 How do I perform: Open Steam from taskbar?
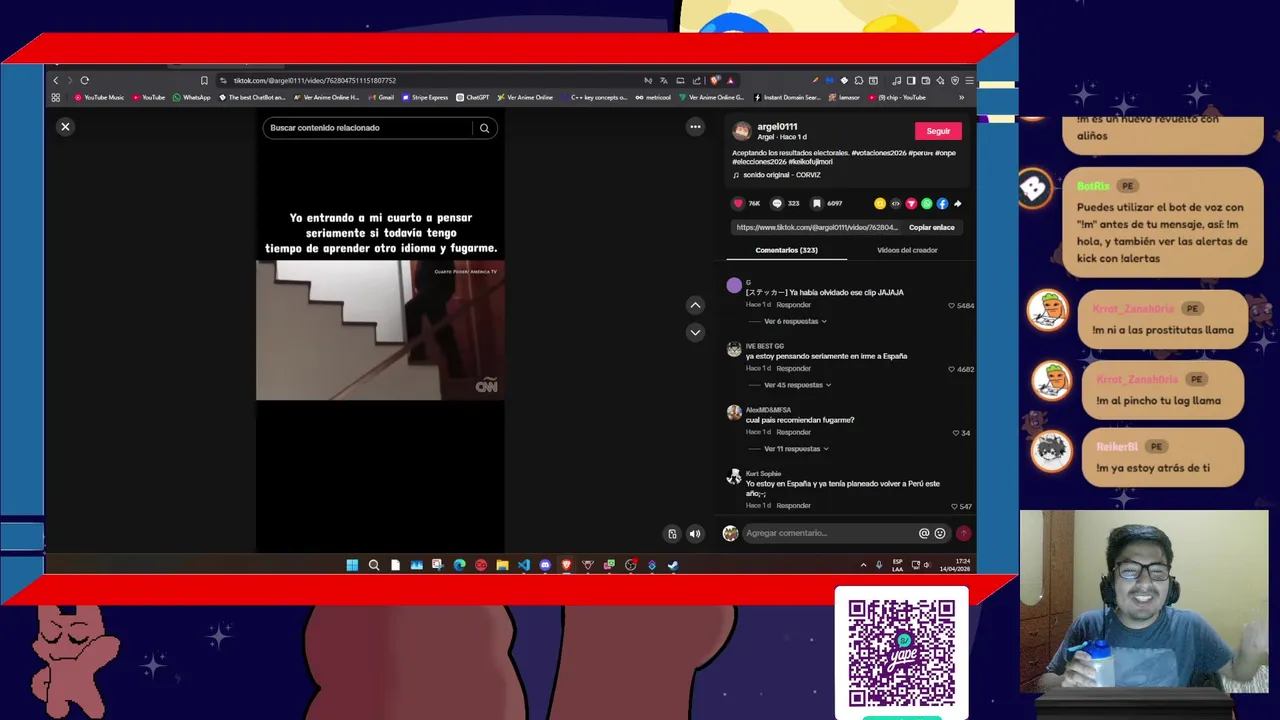pos(673,565)
